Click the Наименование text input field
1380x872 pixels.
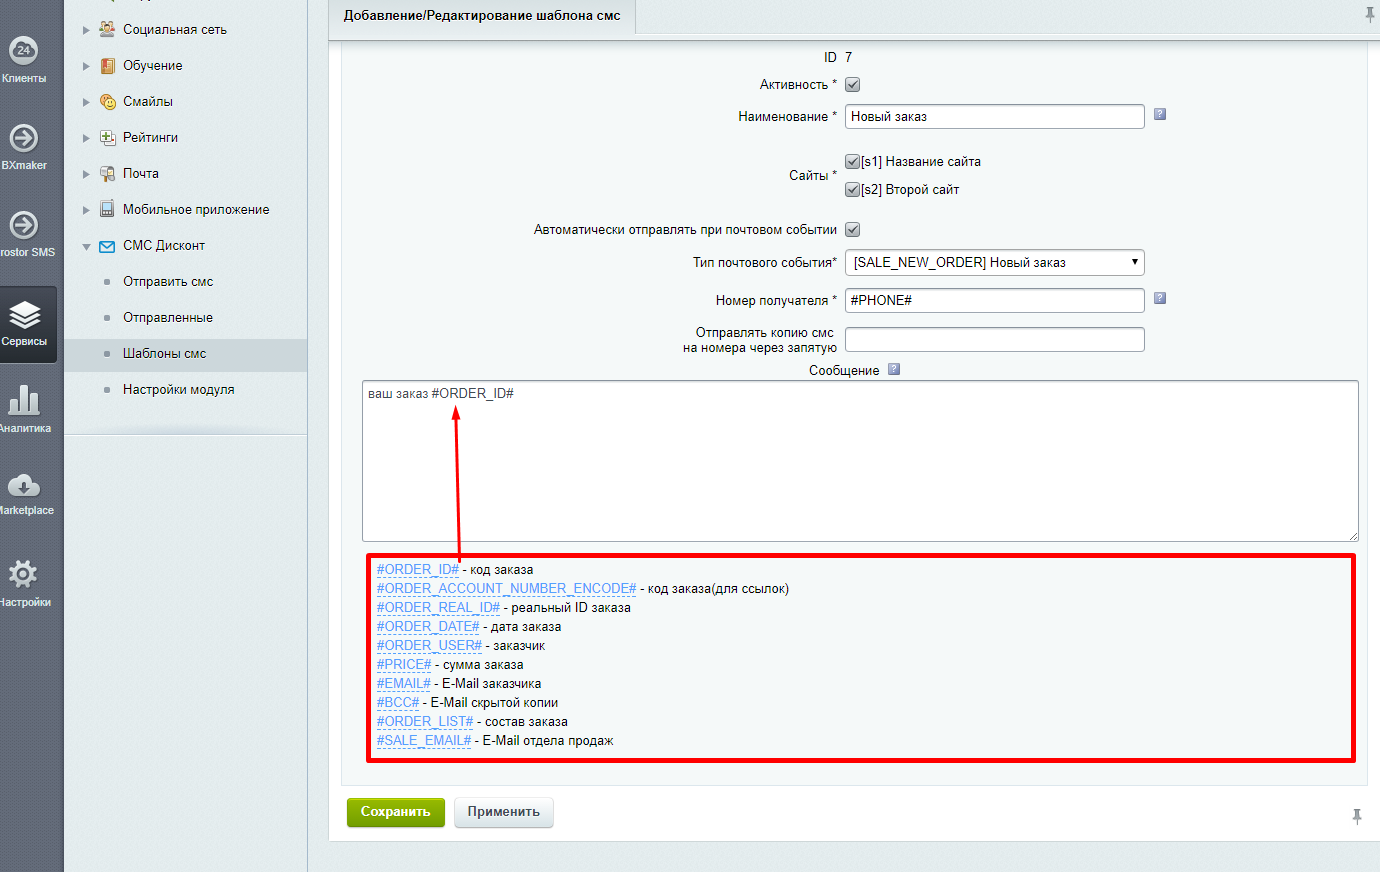(994, 117)
